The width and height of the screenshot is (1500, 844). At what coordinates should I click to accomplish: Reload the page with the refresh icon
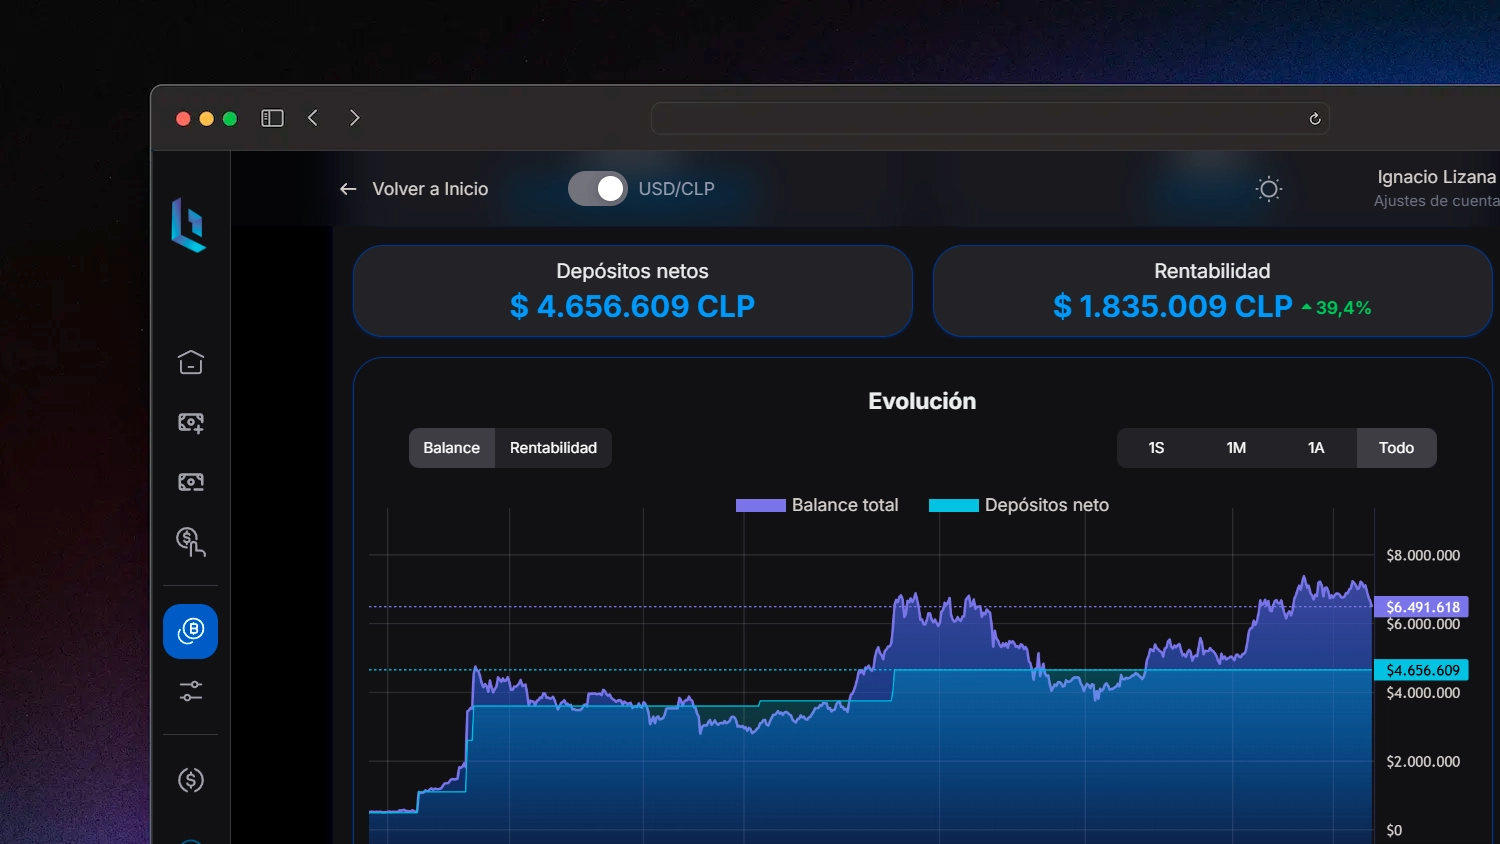pyautogui.click(x=1313, y=118)
